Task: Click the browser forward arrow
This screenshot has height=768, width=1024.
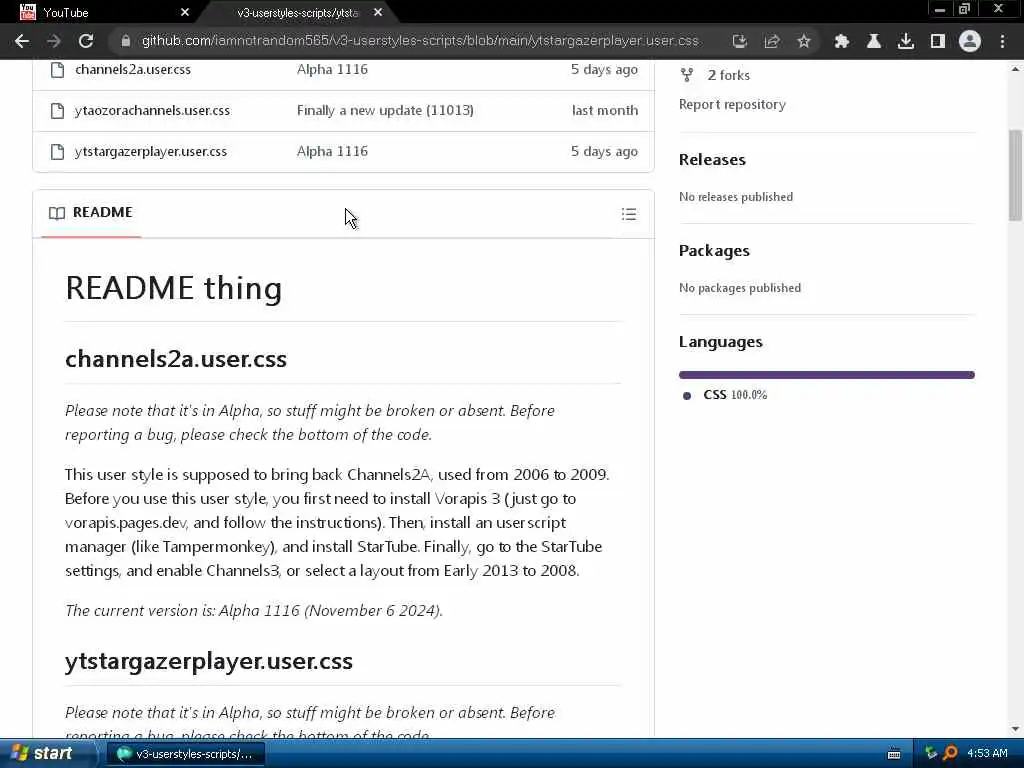Action: coord(54,41)
